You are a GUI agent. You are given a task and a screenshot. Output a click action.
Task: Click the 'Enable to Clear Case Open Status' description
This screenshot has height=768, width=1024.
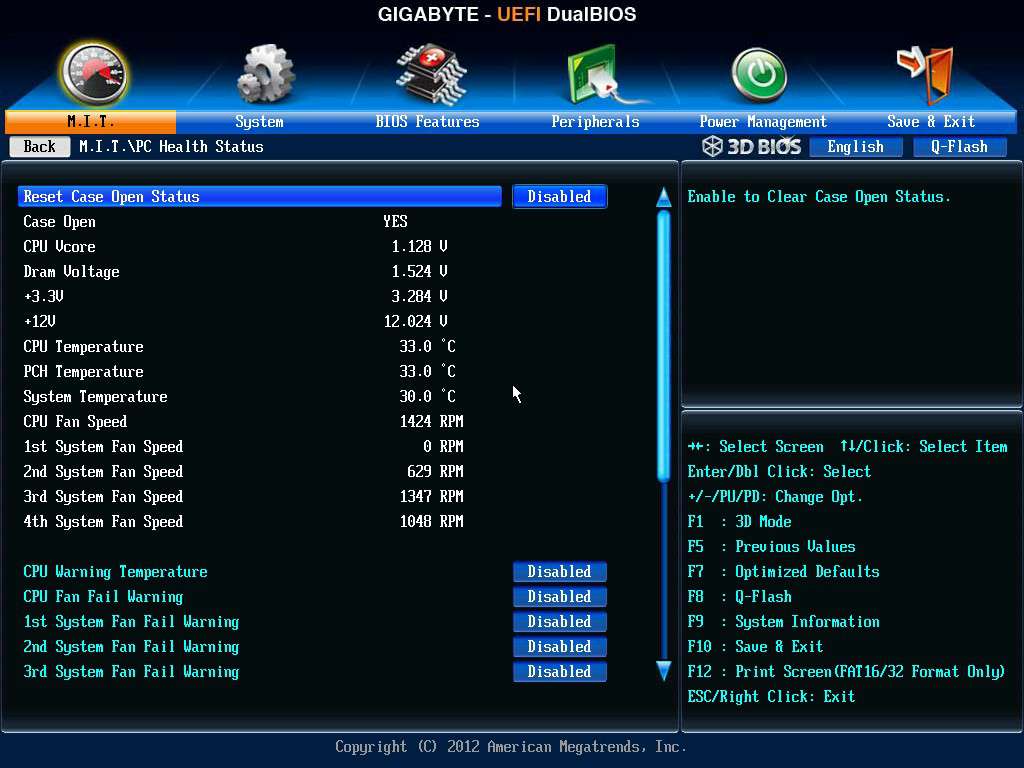tap(819, 197)
